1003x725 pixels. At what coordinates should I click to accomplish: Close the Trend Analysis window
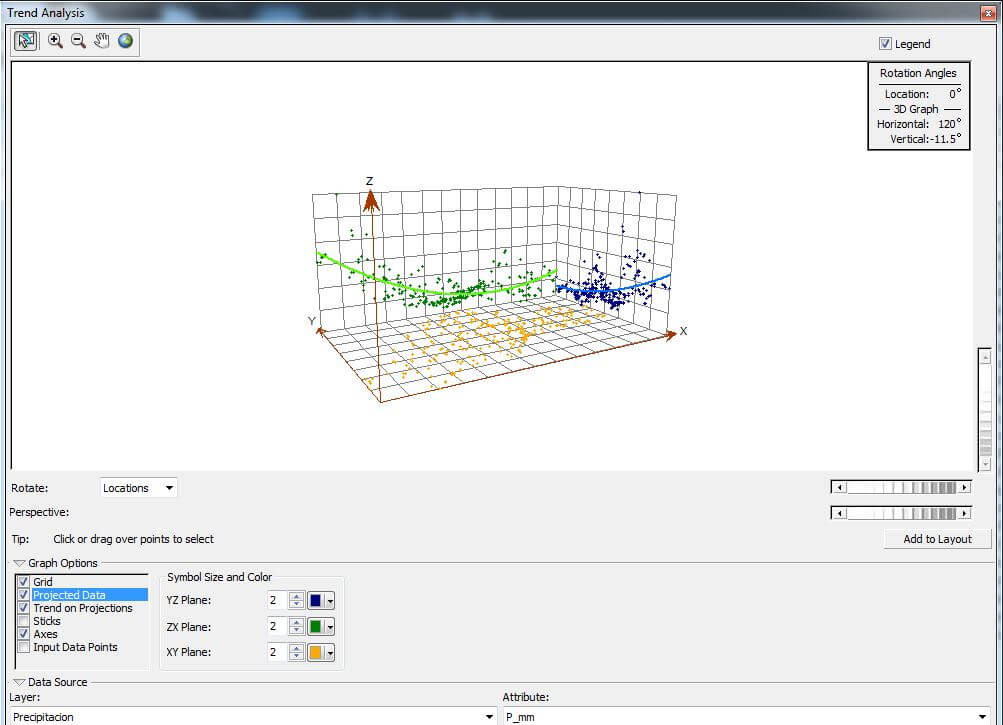click(x=989, y=12)
